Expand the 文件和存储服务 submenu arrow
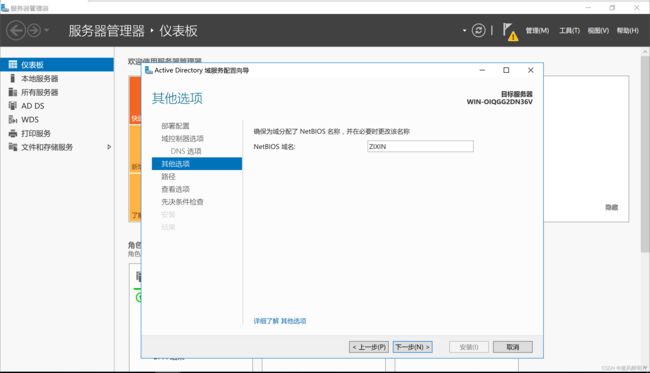650x373 pixels. 109,147
